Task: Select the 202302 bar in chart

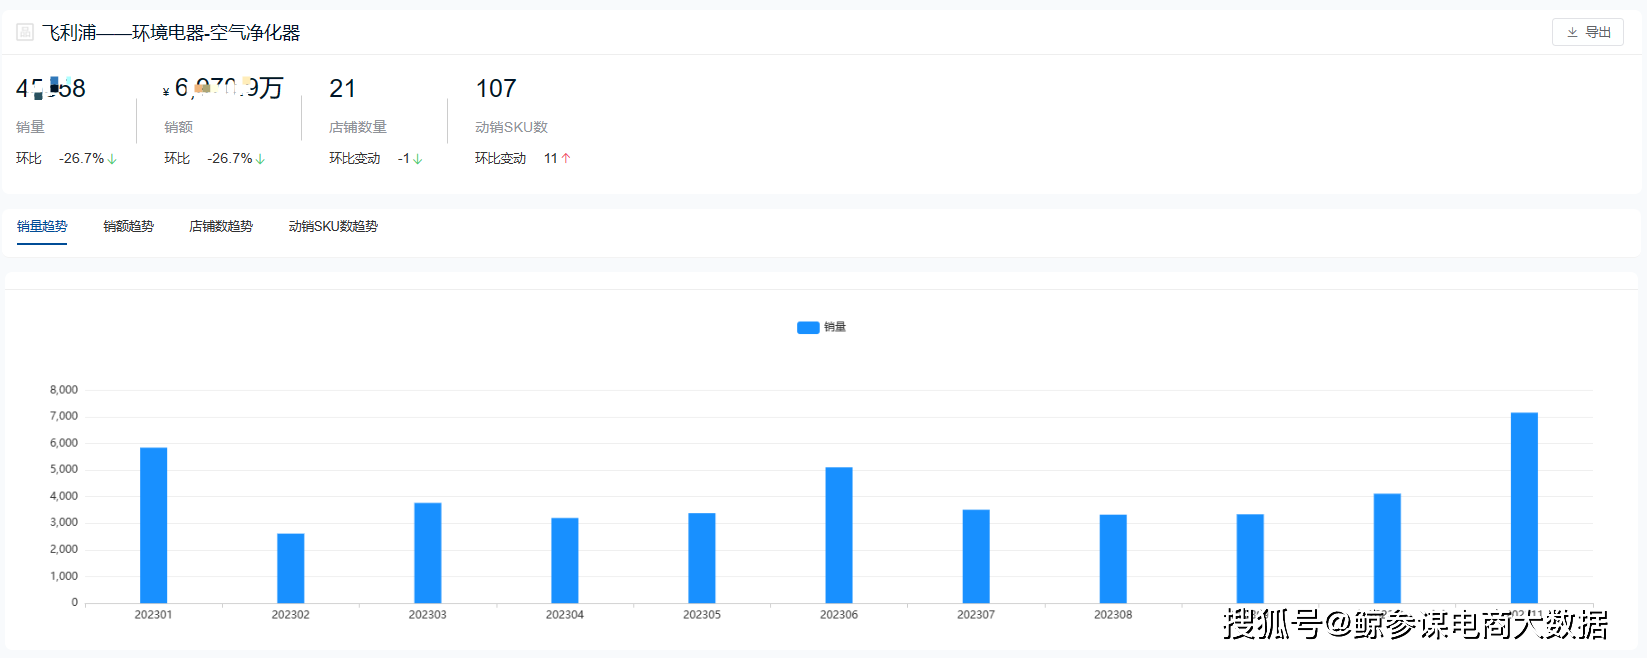Action: [291, 568]
